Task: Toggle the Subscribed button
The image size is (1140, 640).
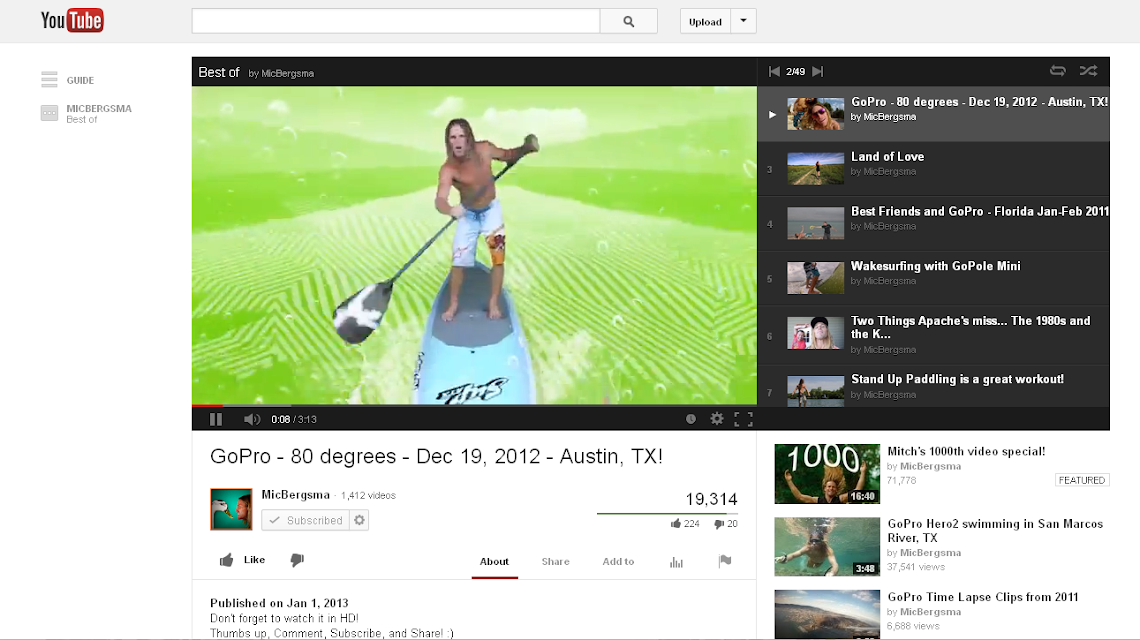Action: pyautogui.click(x=305, y=520)
